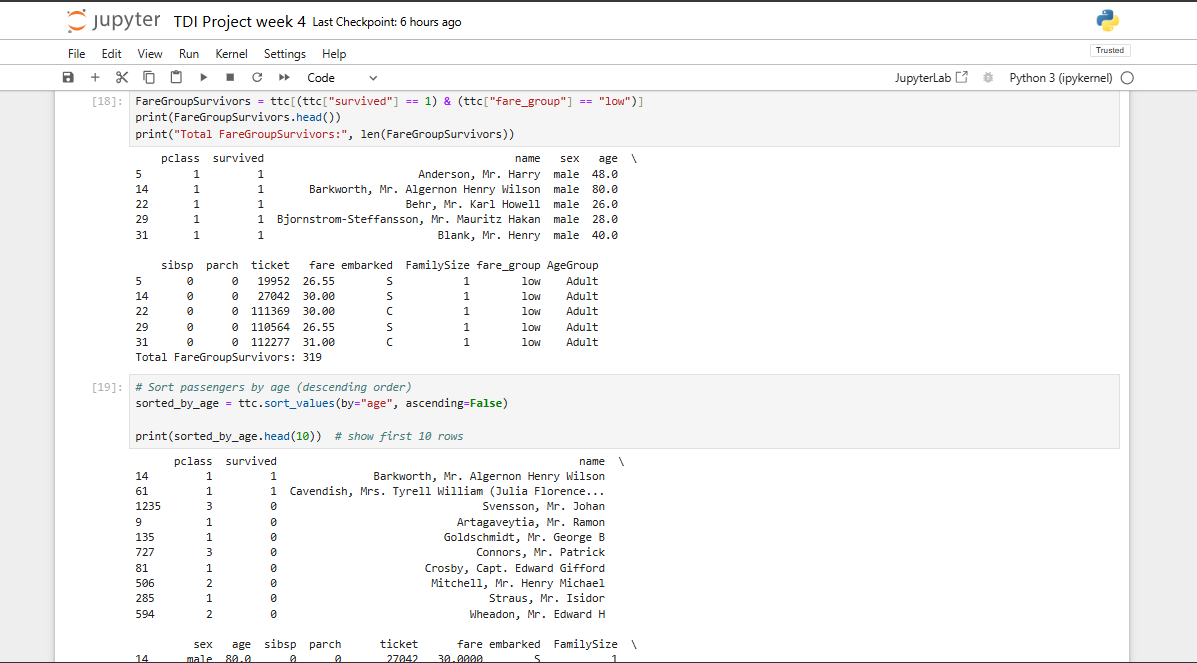This screenshot has width=1197, height=663.
Task: Click 'Anderson, Mr. Harry' in output
Action: point(479,174)
